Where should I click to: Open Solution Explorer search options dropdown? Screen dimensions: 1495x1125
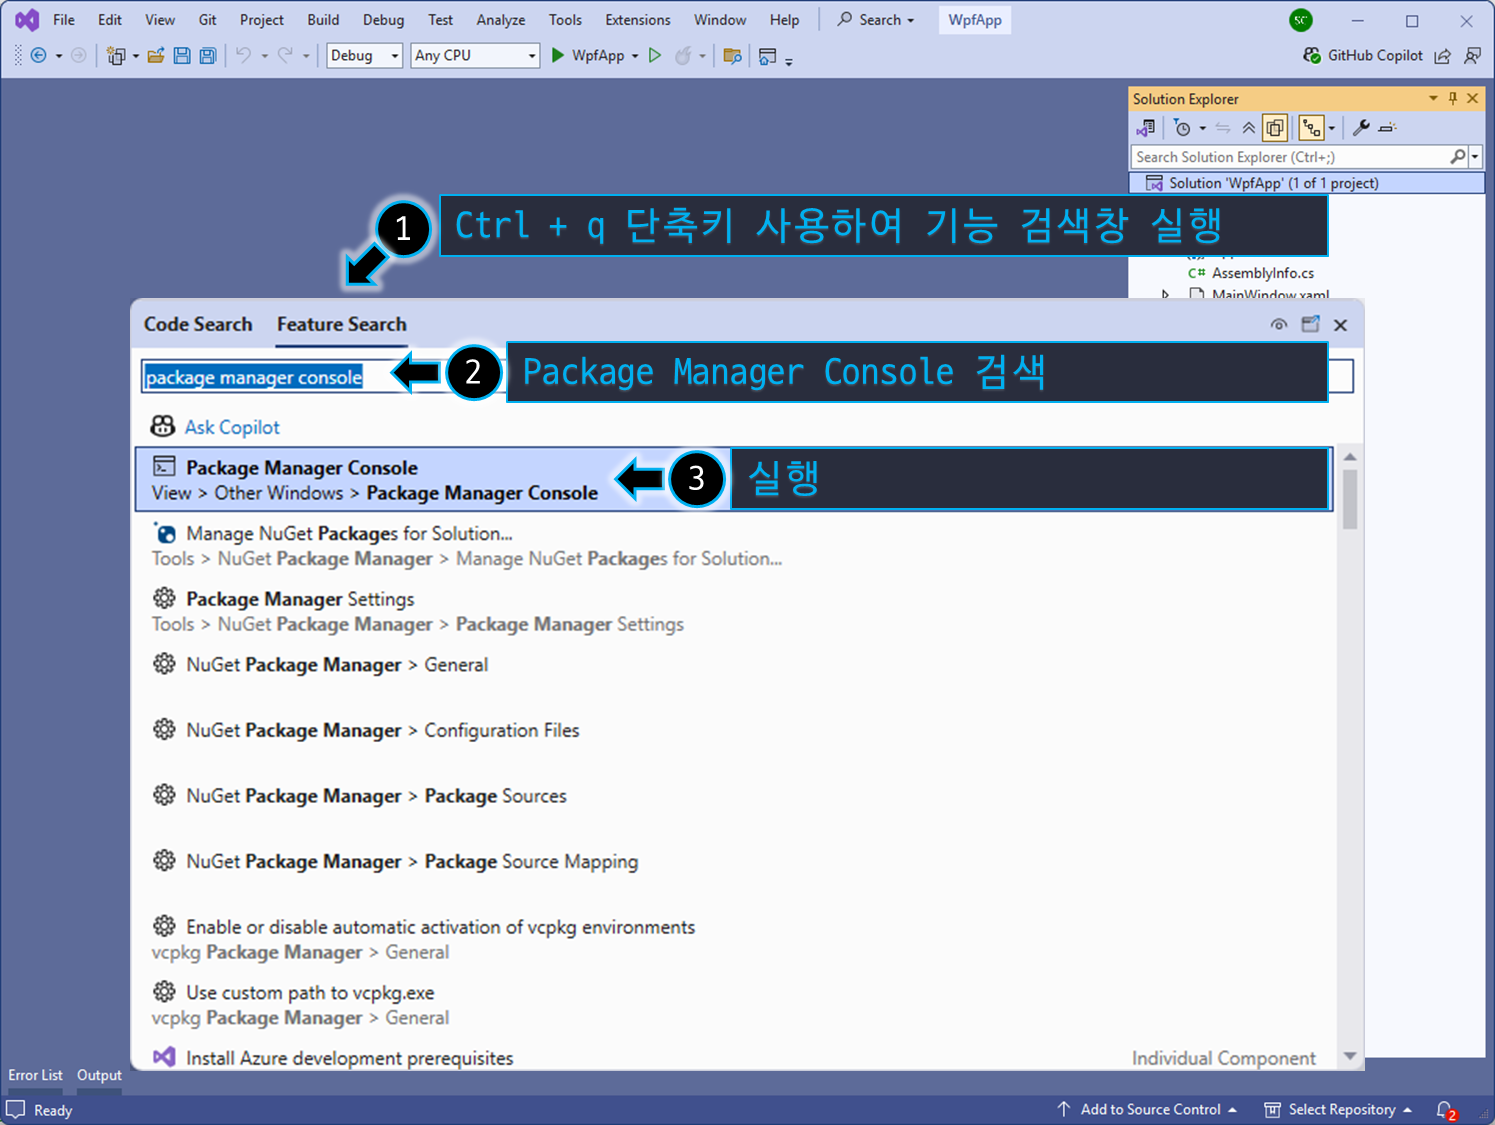click(1475, 157)
